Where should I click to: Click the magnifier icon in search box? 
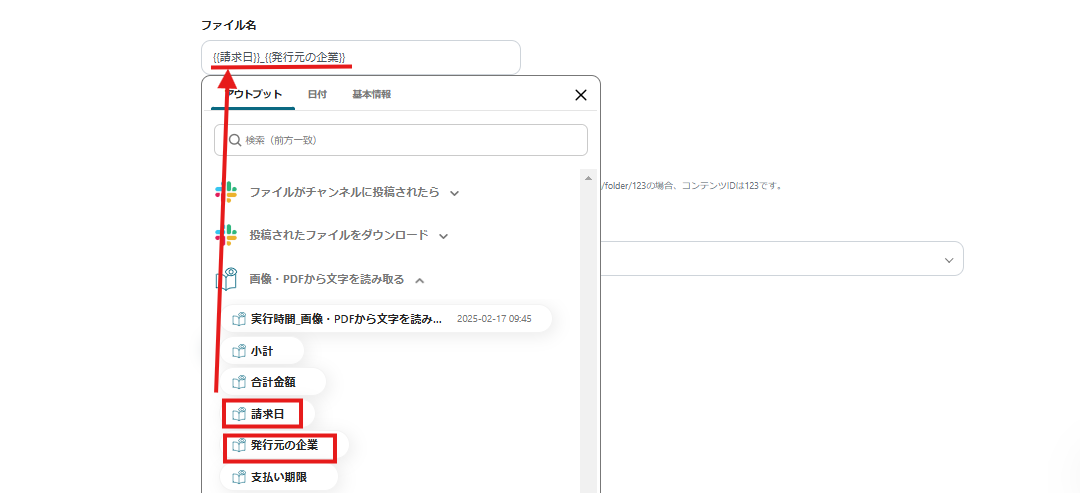234,140
